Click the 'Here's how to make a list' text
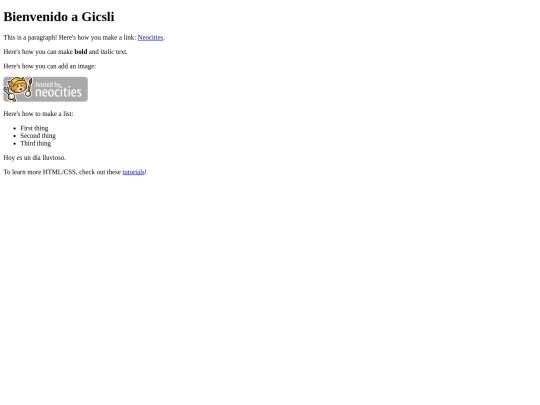The image size is (540, 405). (38, 114)
